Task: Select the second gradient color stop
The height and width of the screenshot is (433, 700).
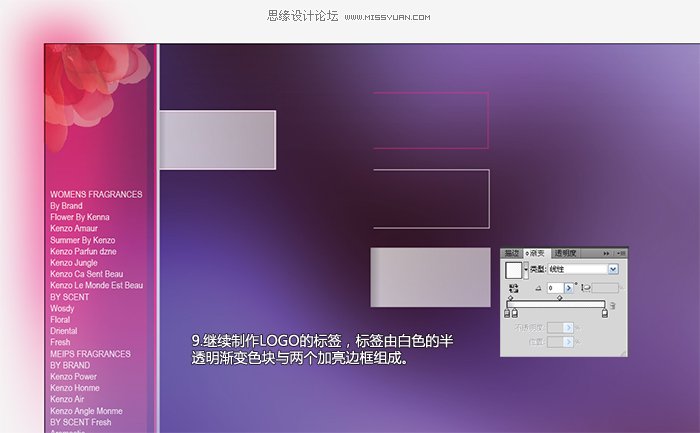Action: pos(514,313)
